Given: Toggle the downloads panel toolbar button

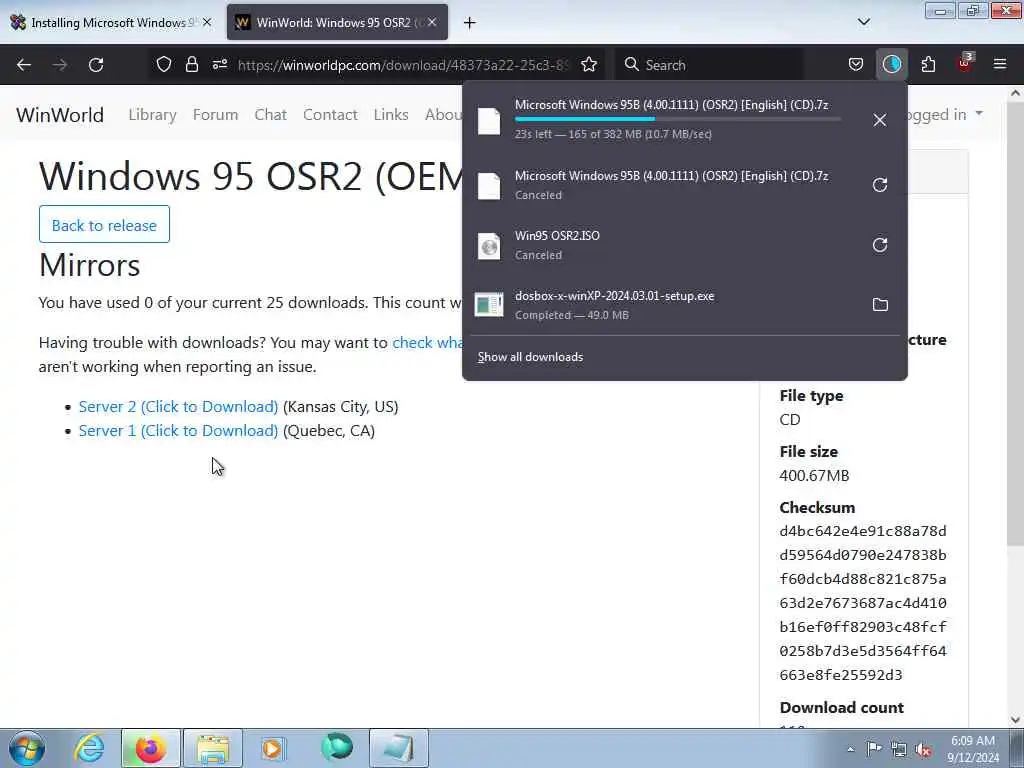Looking at the screenshot, I should tap(891, 65).
